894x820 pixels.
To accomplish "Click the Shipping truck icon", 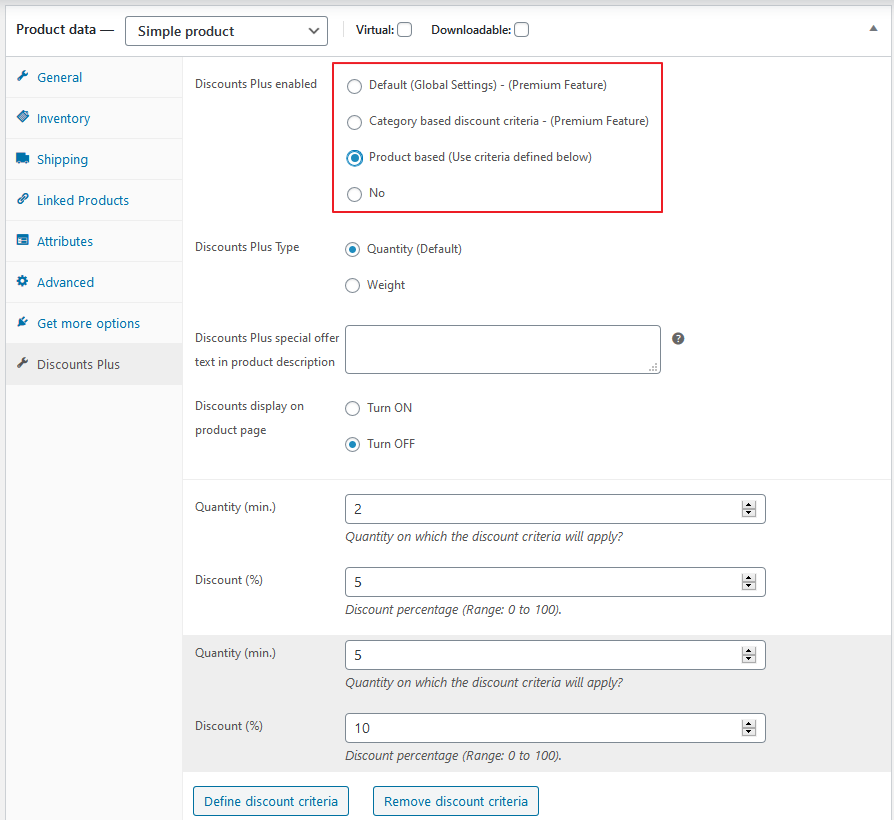I will [x=23, y=158].
